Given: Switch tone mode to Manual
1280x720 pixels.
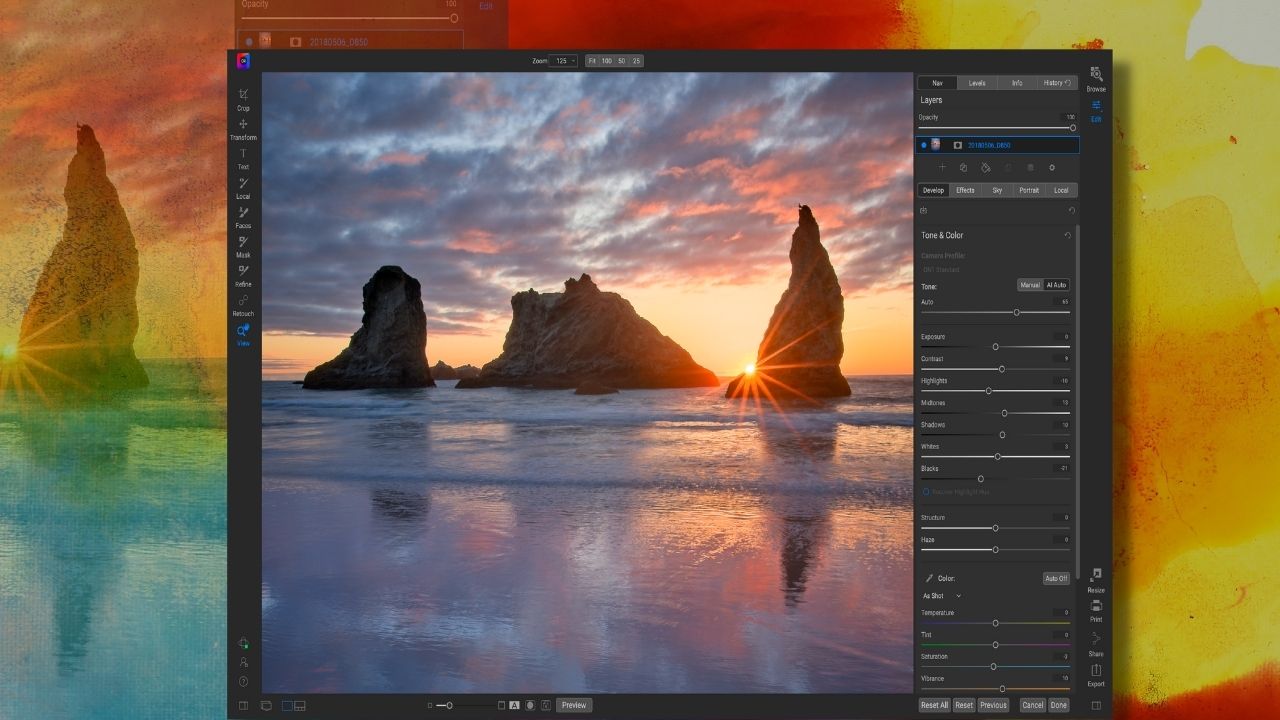Looking at the screenshot, I should point(1030,285).
